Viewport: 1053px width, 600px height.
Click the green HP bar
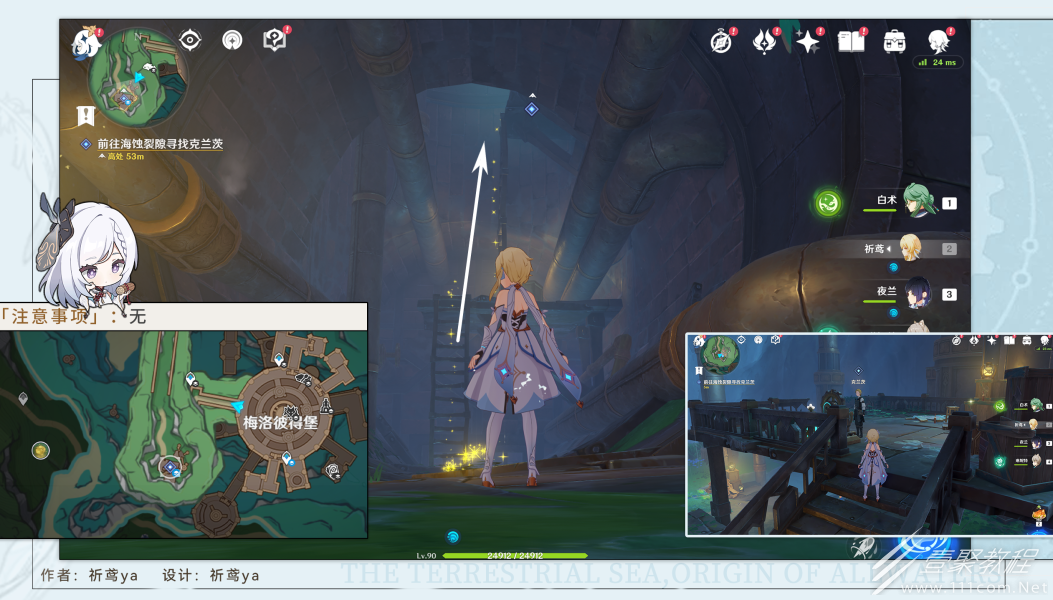515,556
